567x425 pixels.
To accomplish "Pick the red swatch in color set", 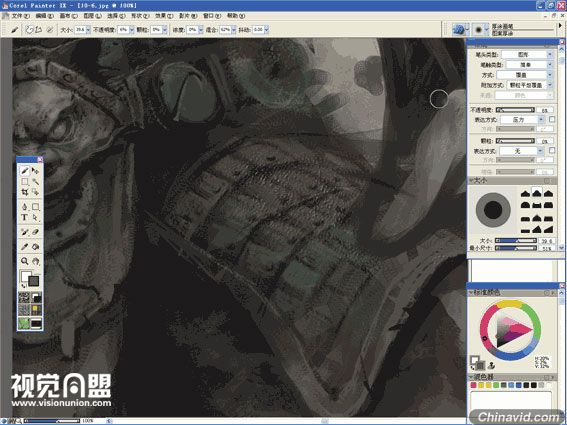I will (473, 386).
